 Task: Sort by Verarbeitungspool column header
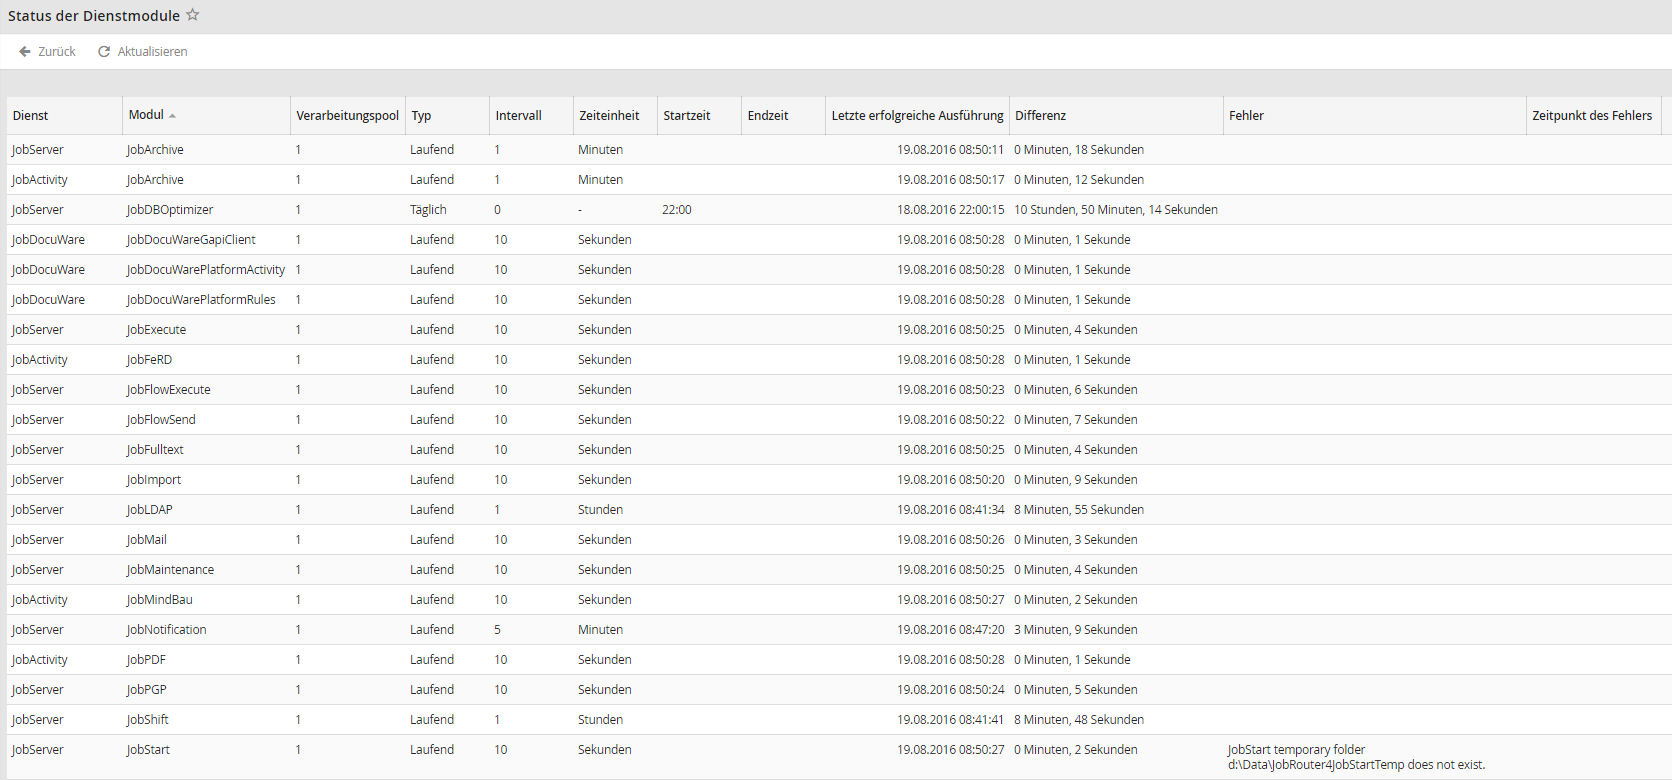347,116
